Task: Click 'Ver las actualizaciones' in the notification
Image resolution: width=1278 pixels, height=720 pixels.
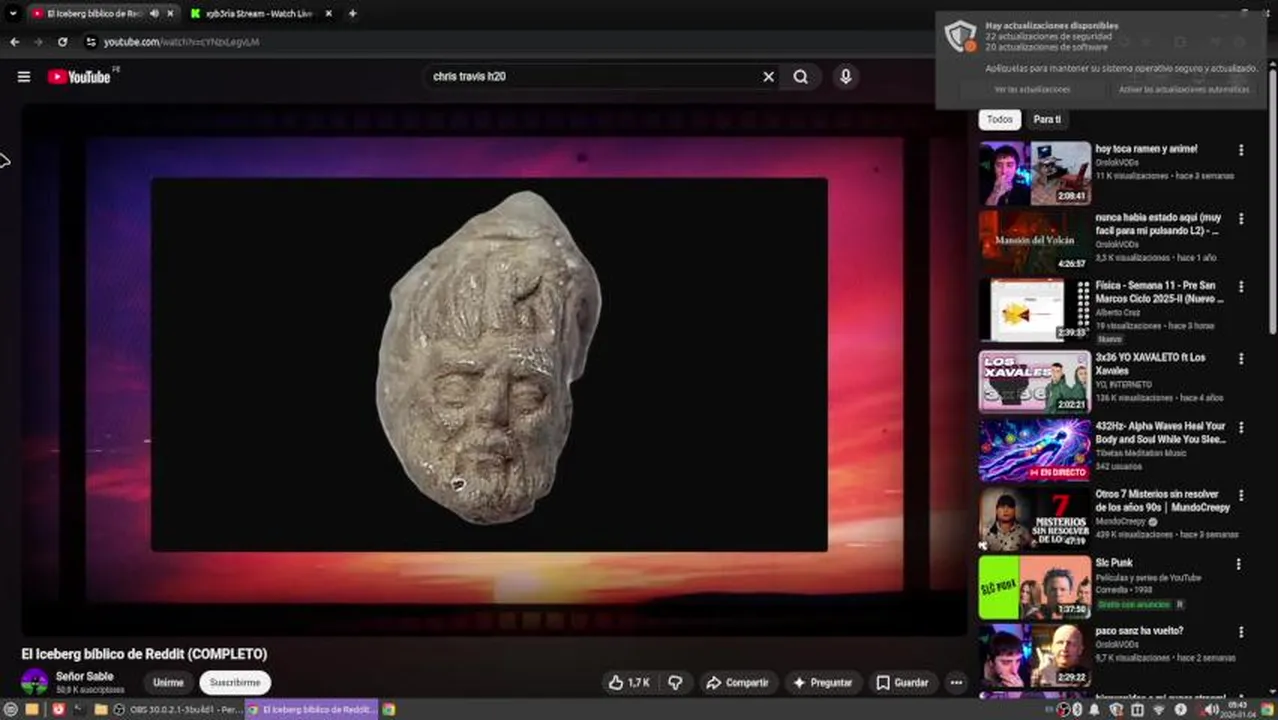Action: [1032, 89]
